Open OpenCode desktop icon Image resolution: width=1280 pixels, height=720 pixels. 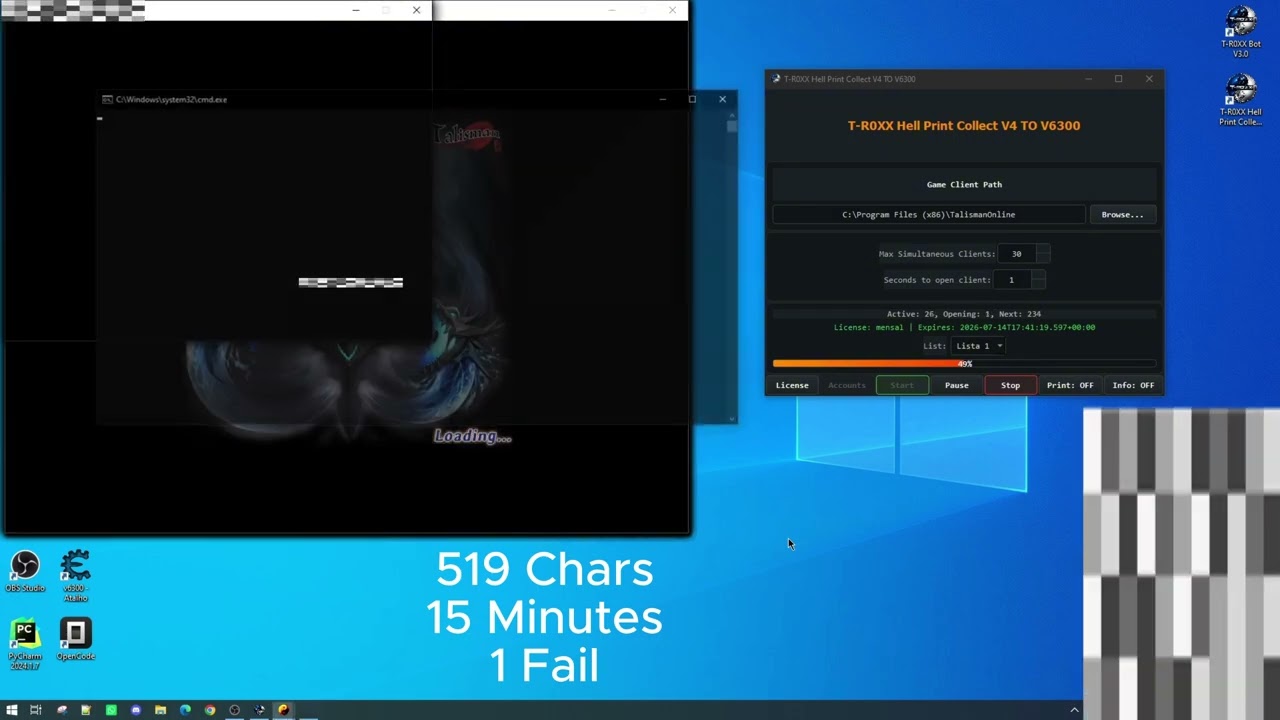tap(76, 640)
